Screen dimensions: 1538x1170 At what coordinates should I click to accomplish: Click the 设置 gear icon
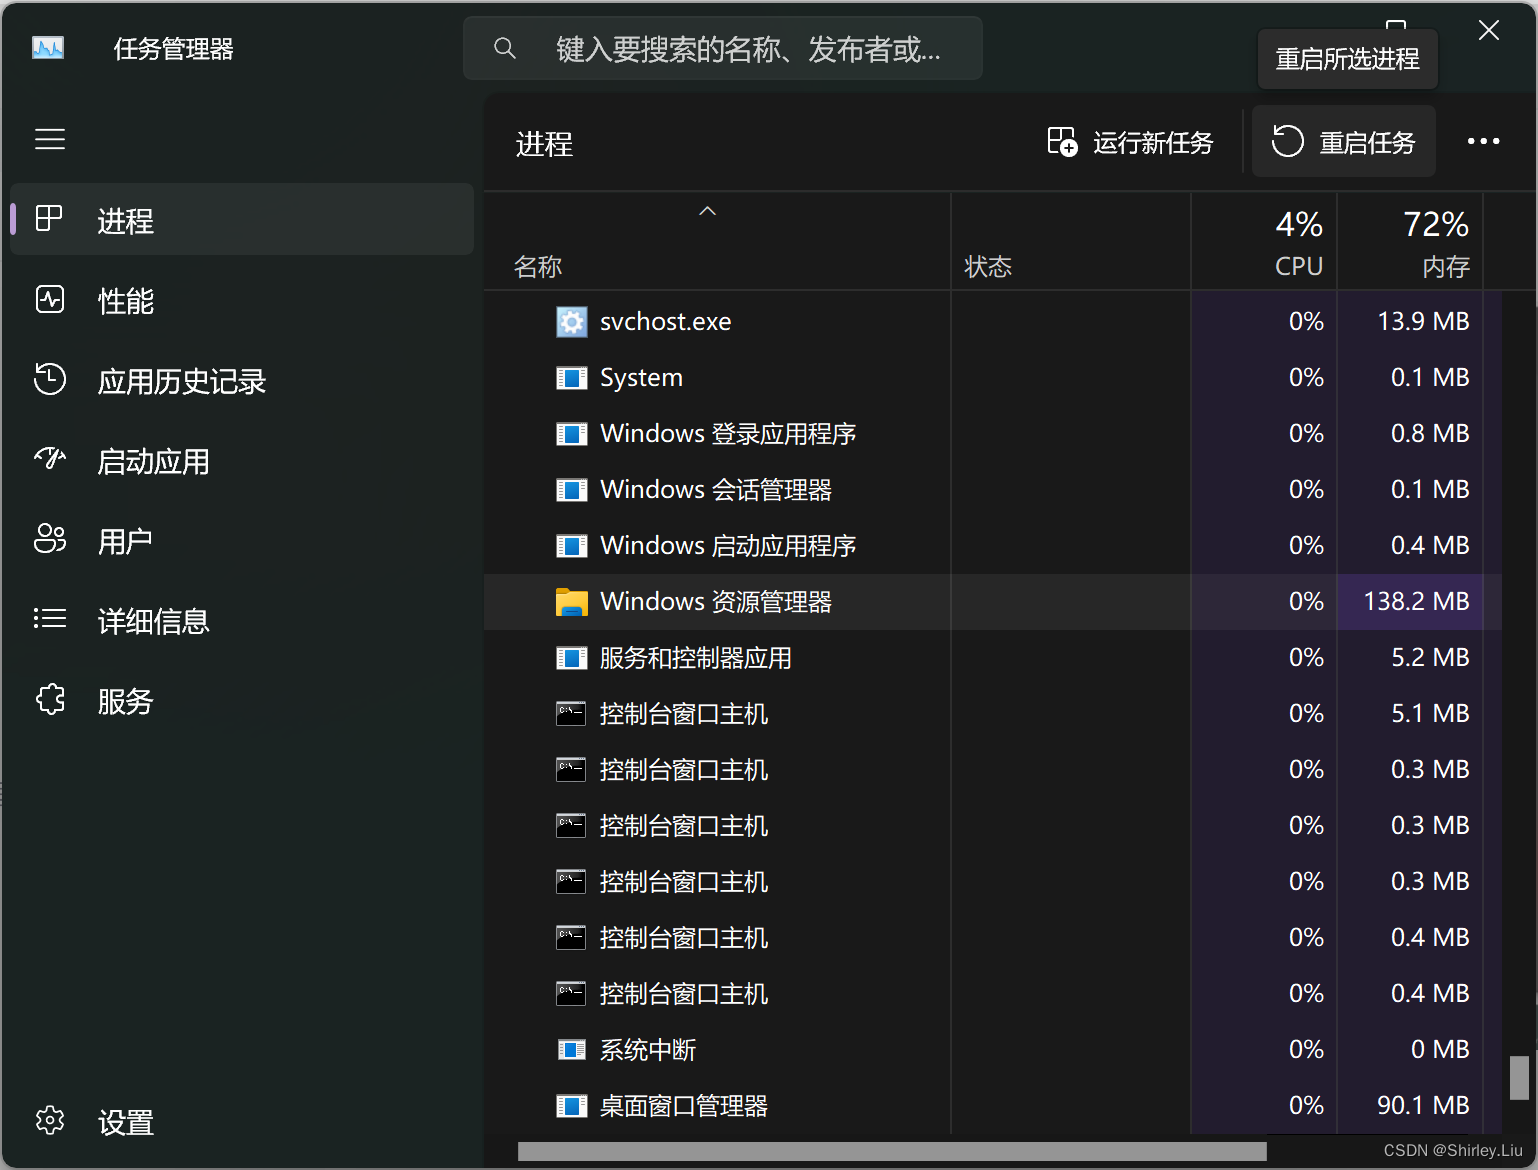(x=50, y=1121)
